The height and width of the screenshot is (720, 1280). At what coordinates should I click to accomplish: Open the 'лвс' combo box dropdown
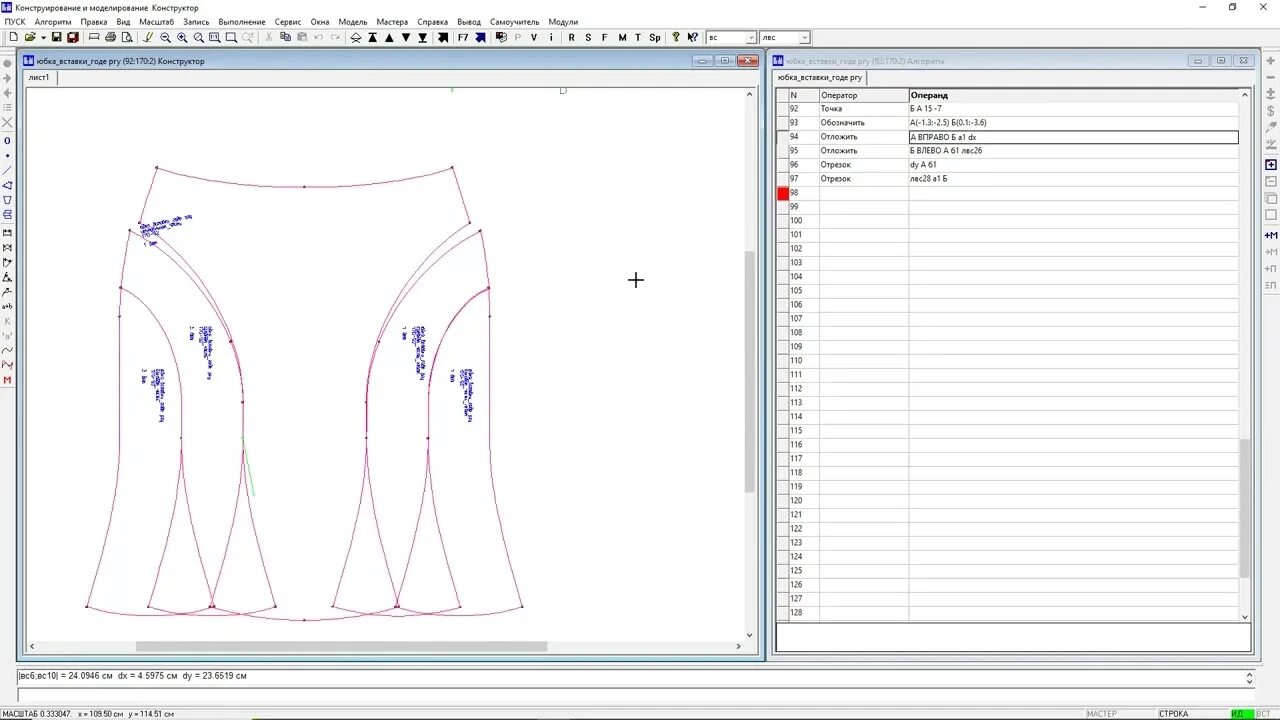pos(804,38)
